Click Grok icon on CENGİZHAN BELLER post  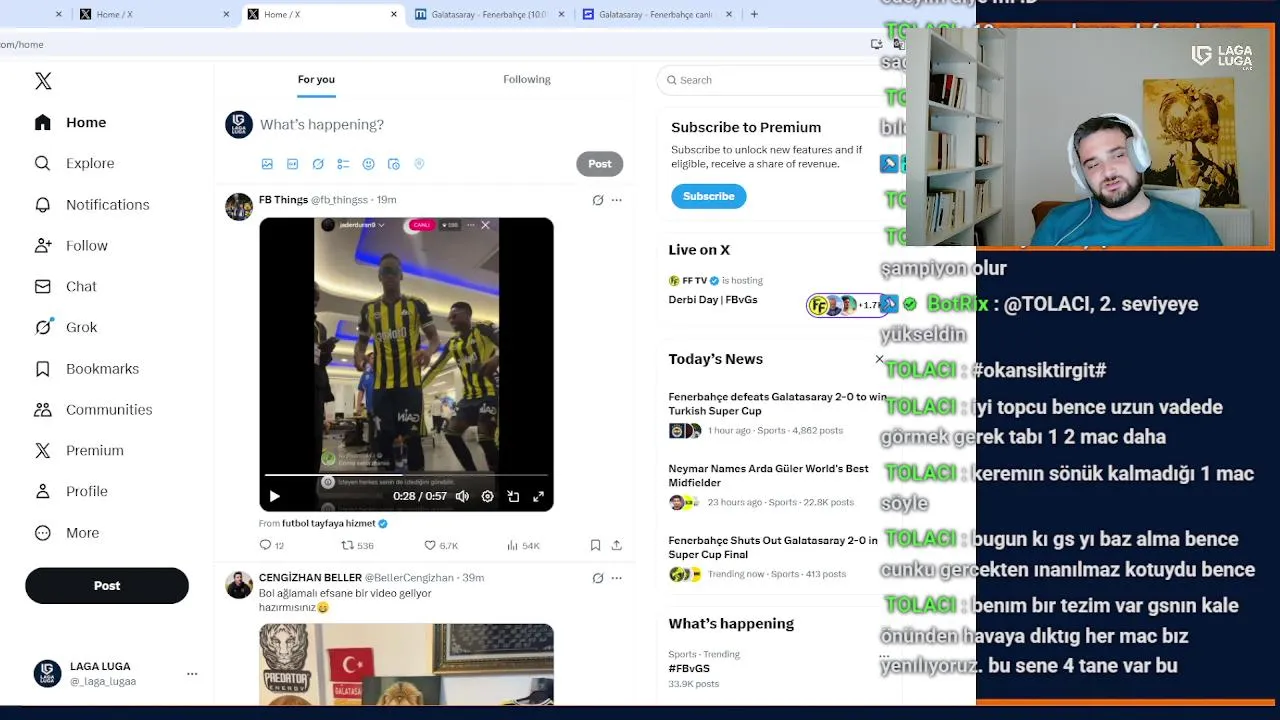click(598, 578)
